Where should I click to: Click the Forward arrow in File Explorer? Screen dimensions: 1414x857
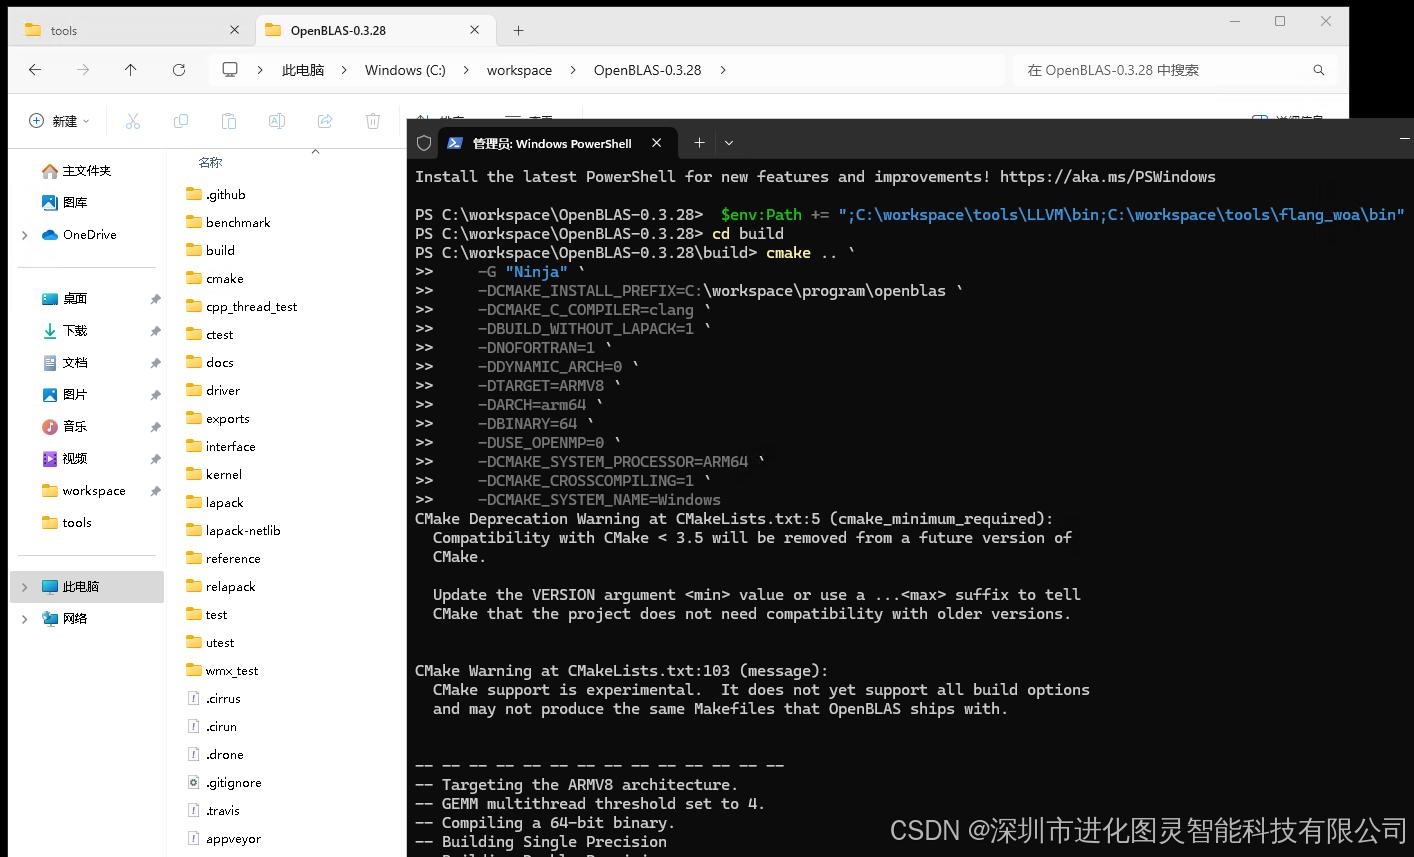83,70
